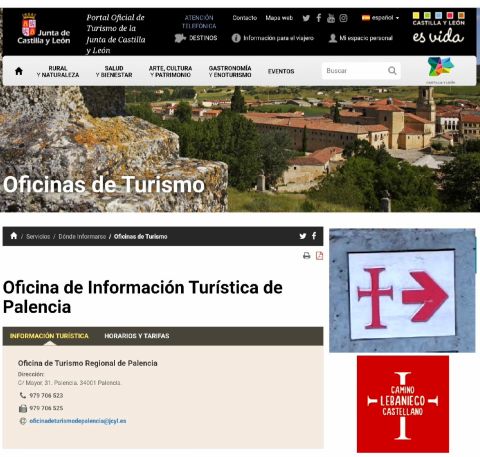Image resolution: width=480 pixels, height=457 pixels.
Task: Open the Camino Lebaniego Castellano banner
Action: tap(403, 404)
